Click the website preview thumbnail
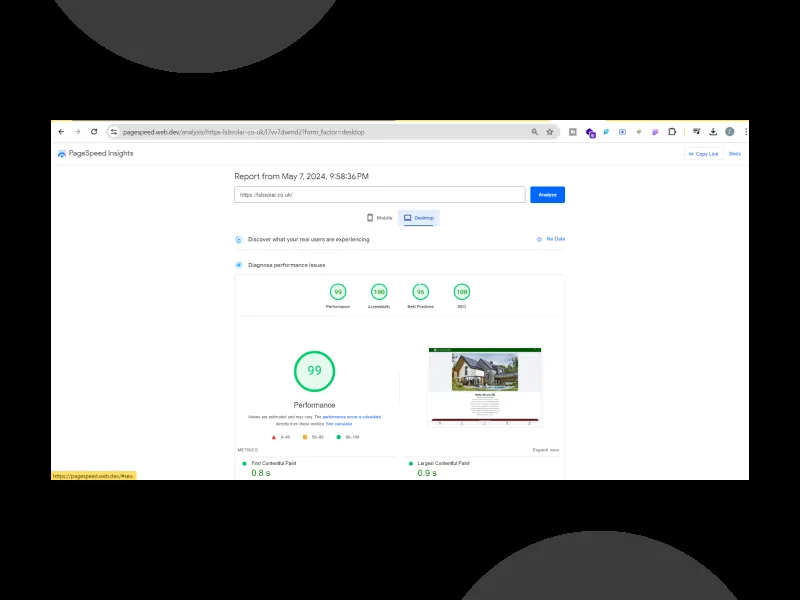Screen dimensions: 800x600 pyautogui.click(x=485, y=387)
